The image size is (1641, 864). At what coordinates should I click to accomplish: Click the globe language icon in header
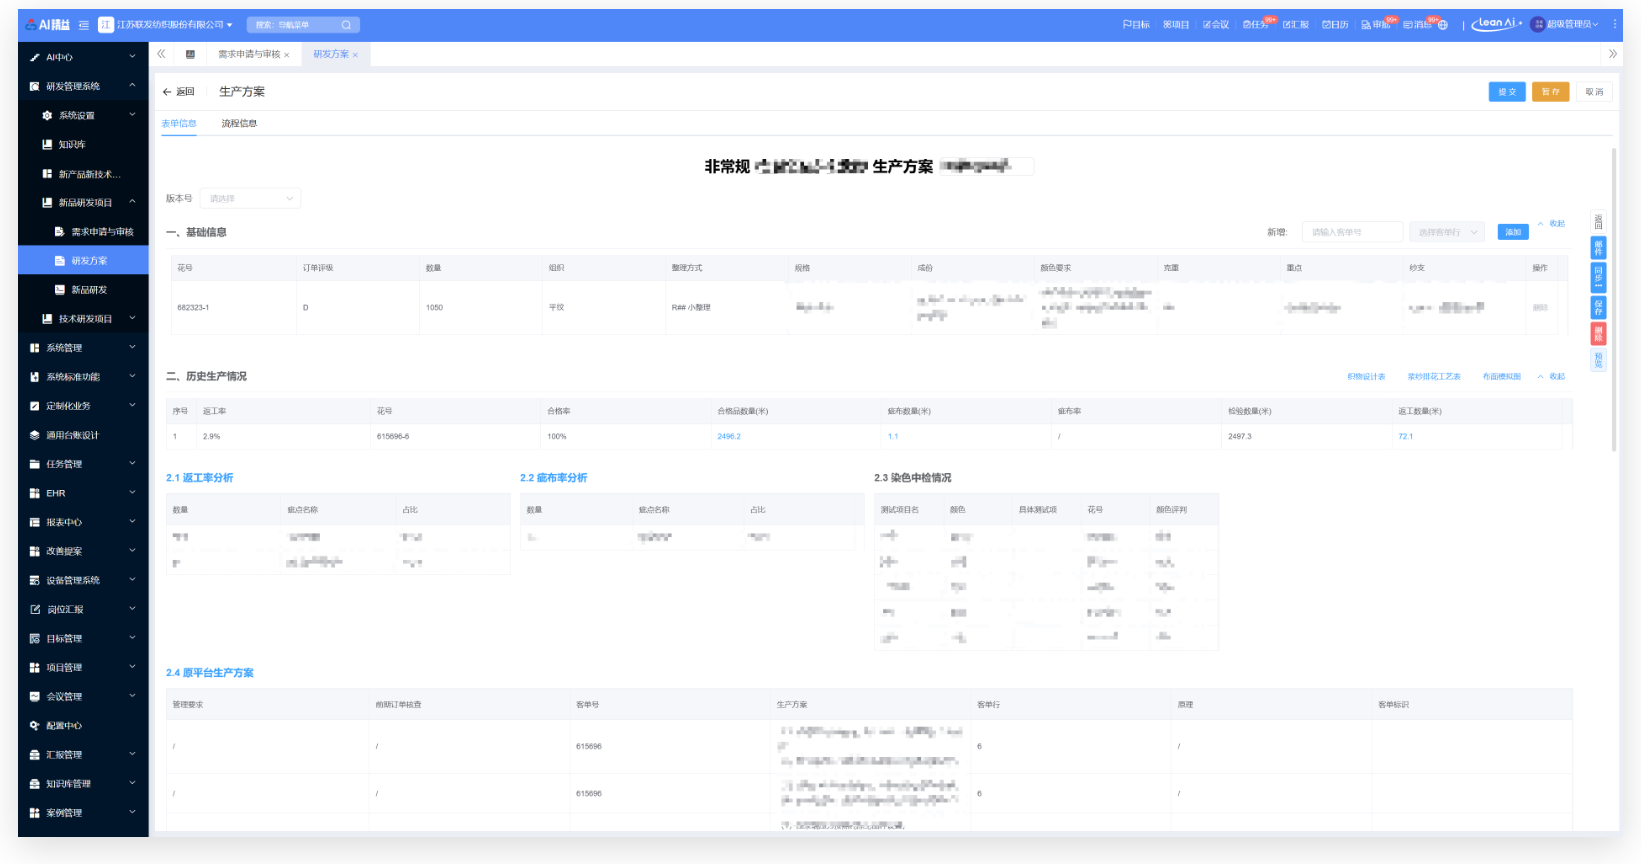pyautogui.click(x=1443, y=25)
